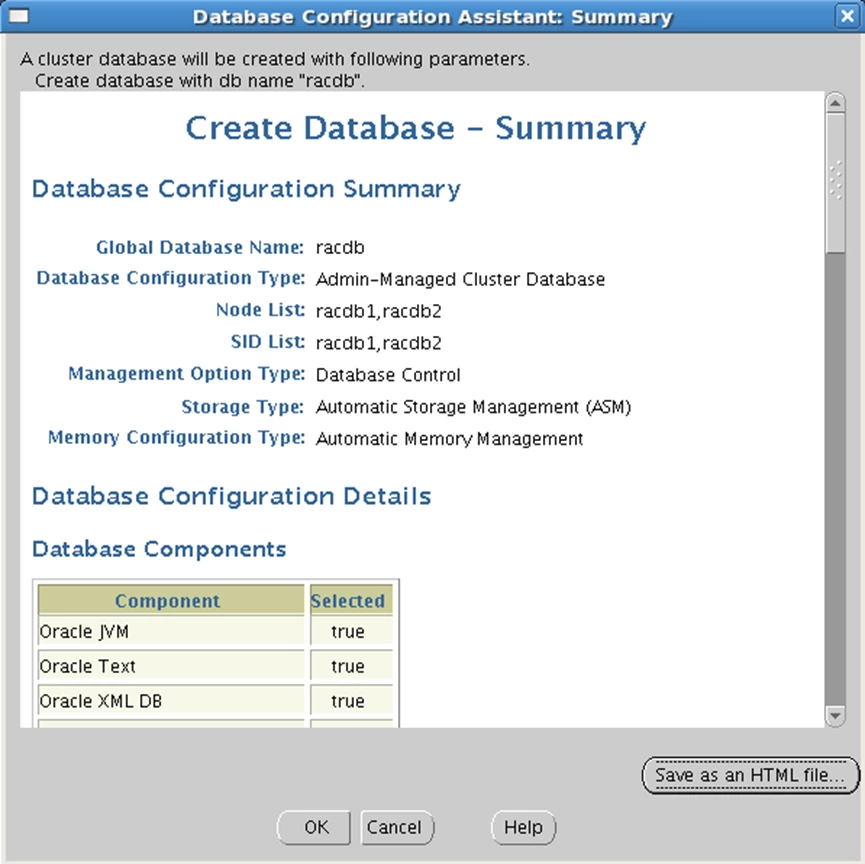Click the Storage Type label
865x864 pixels.
pos(243,407)
